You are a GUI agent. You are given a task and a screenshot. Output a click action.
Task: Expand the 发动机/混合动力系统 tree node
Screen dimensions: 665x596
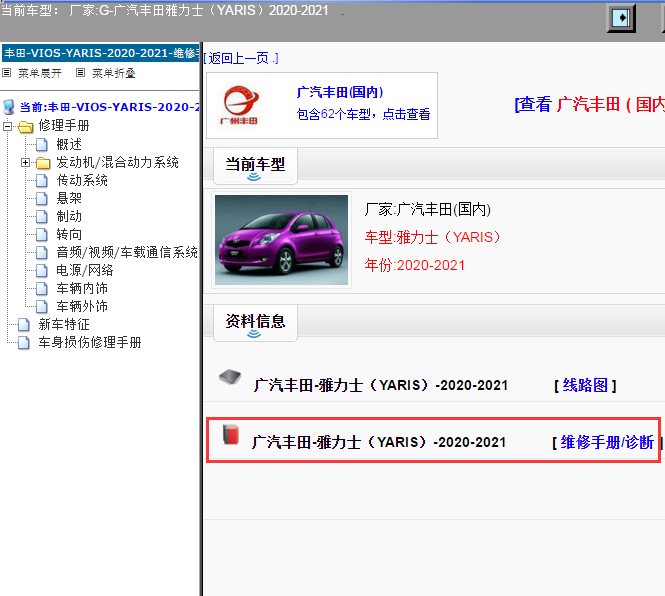tap(25, 162)
